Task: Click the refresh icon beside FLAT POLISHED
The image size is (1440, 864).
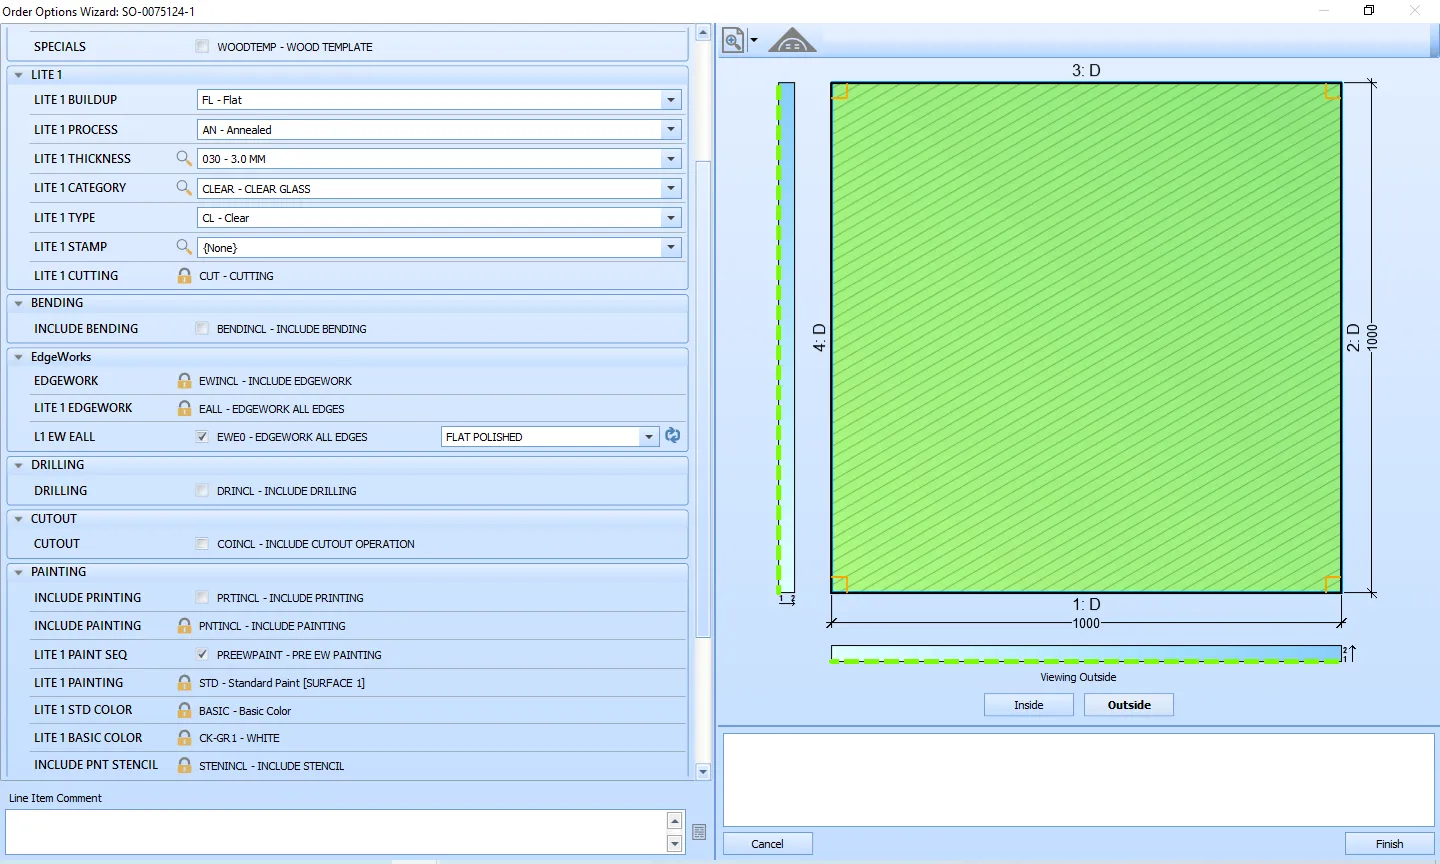Action: coord(673,435)
